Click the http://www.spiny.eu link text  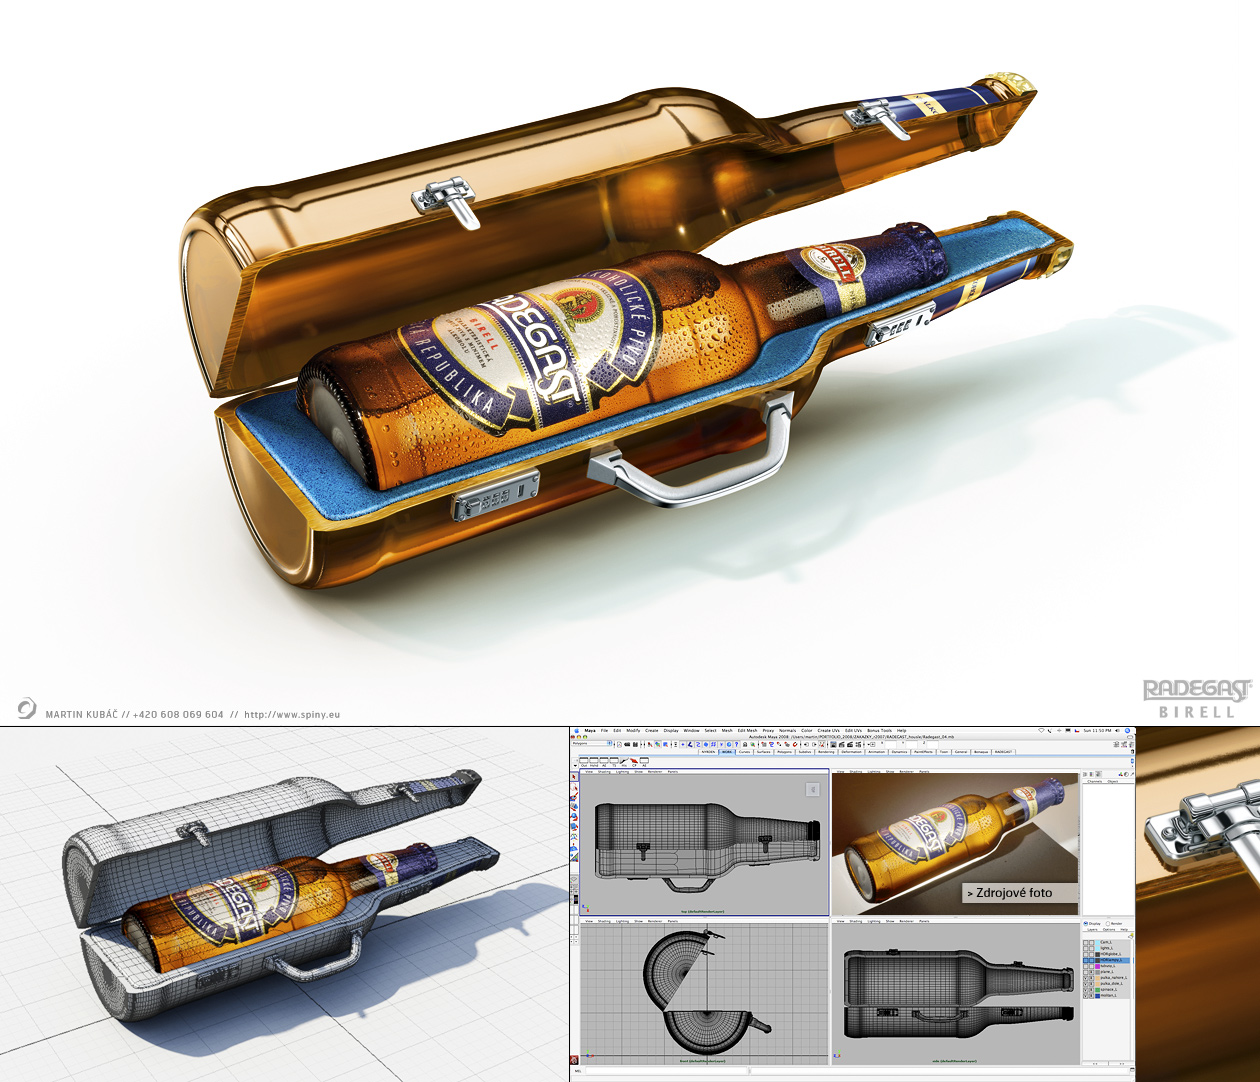point(292,715)
